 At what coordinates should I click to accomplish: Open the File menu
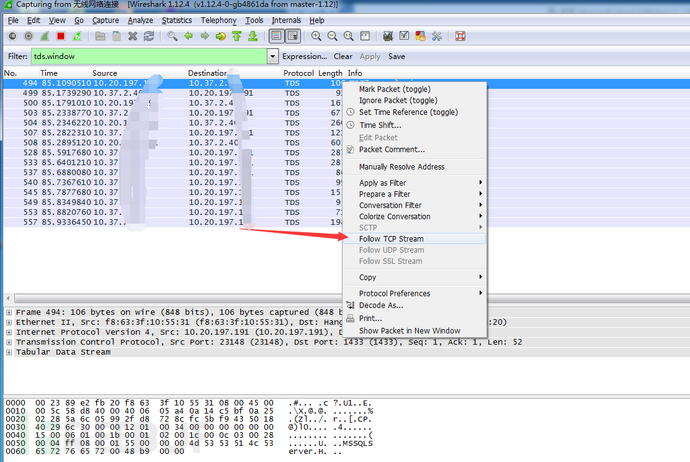click(x=13, y=20)
